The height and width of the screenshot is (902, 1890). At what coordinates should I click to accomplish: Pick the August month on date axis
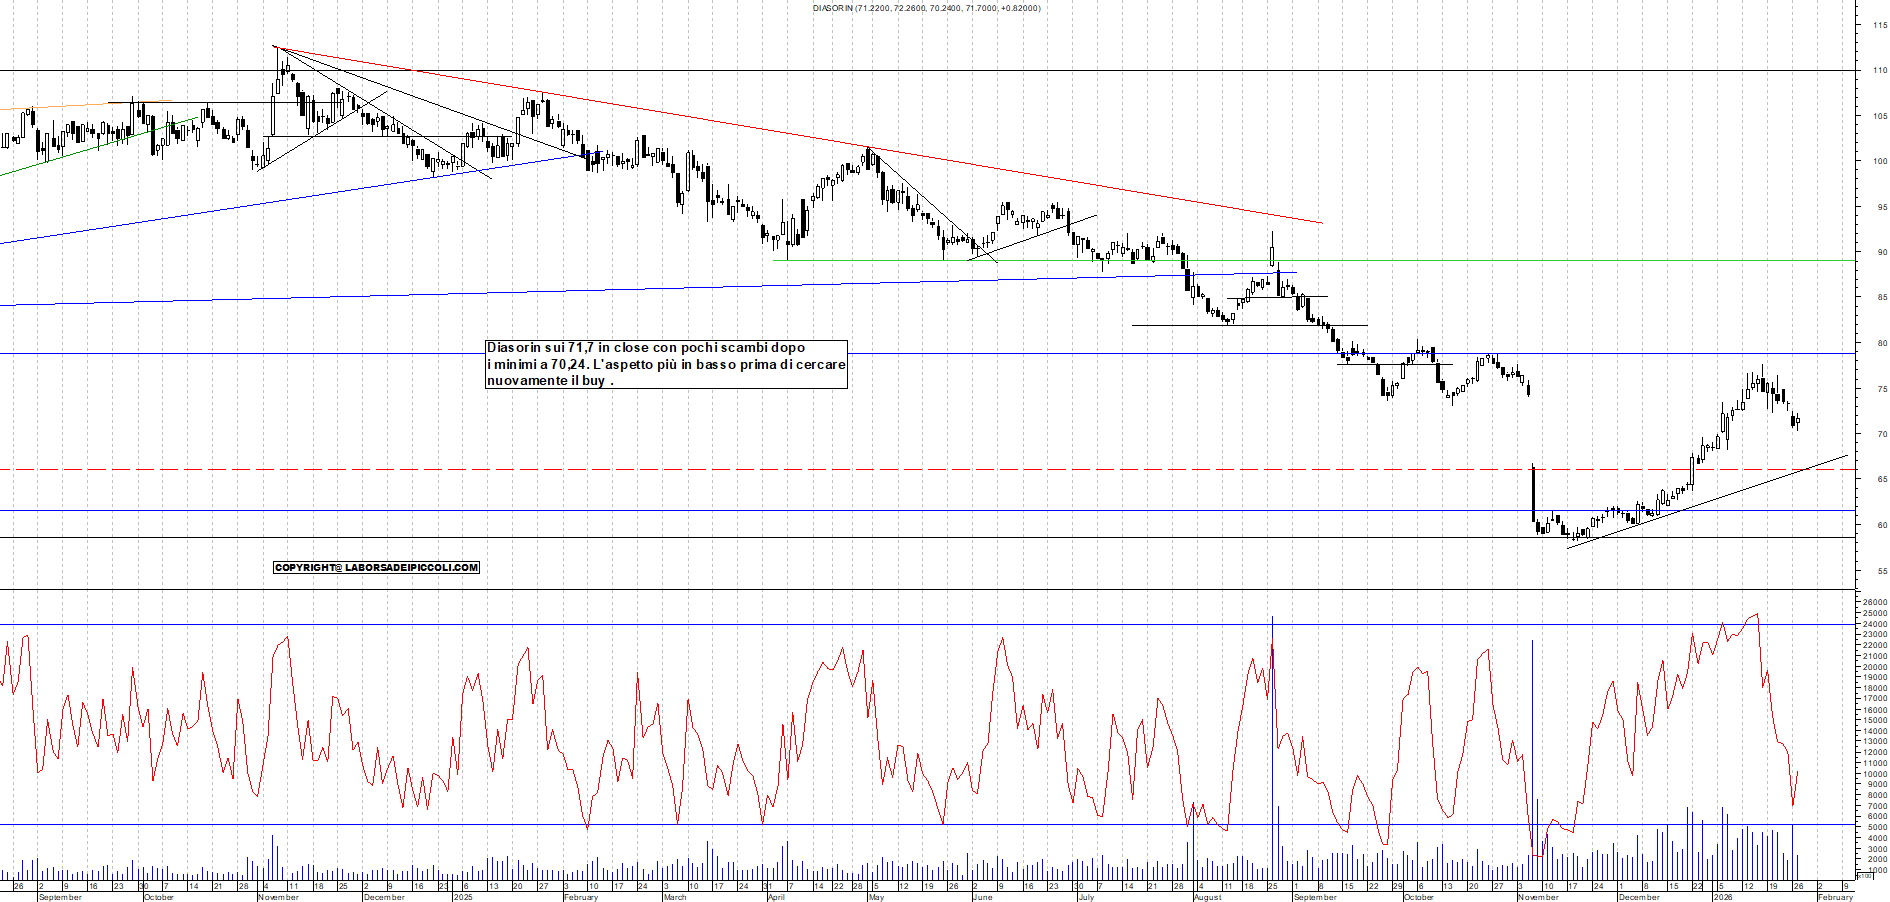click(x=1207, y=897)
